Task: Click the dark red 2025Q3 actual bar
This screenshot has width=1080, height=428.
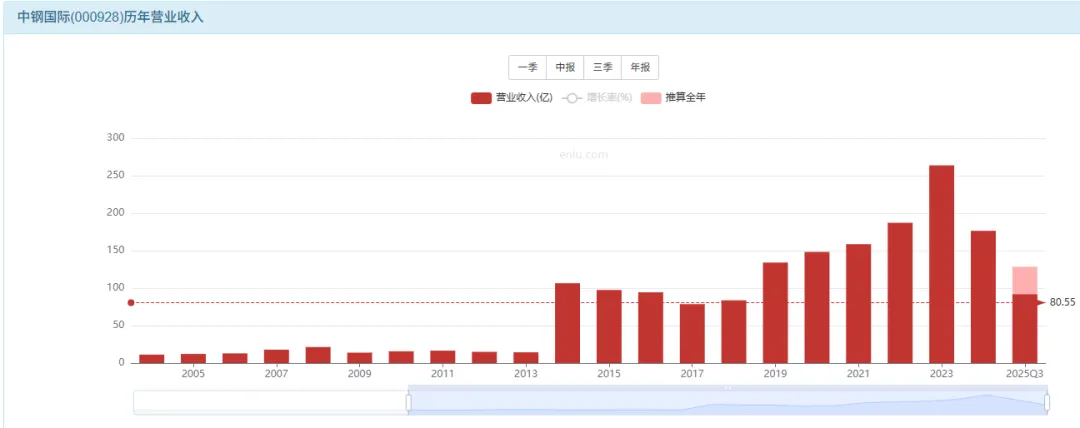Action: (1025, 329)
